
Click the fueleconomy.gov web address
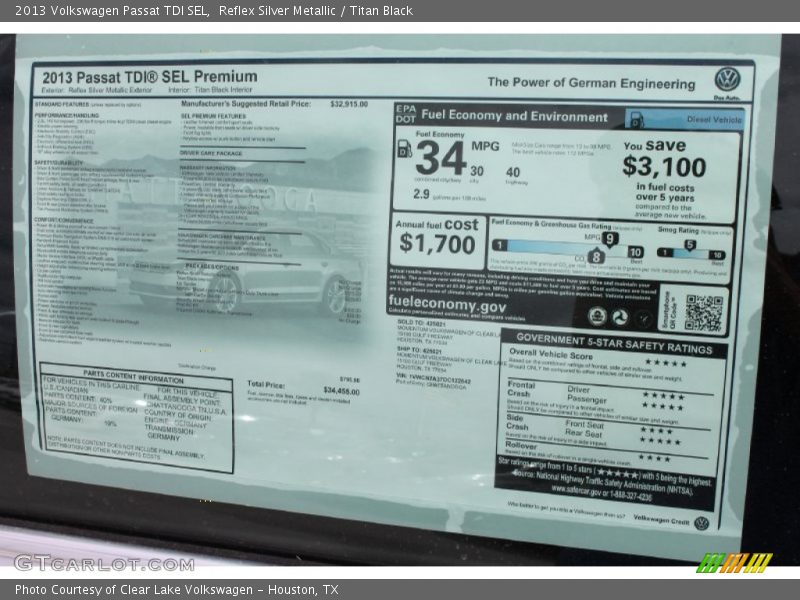(447, 305)
